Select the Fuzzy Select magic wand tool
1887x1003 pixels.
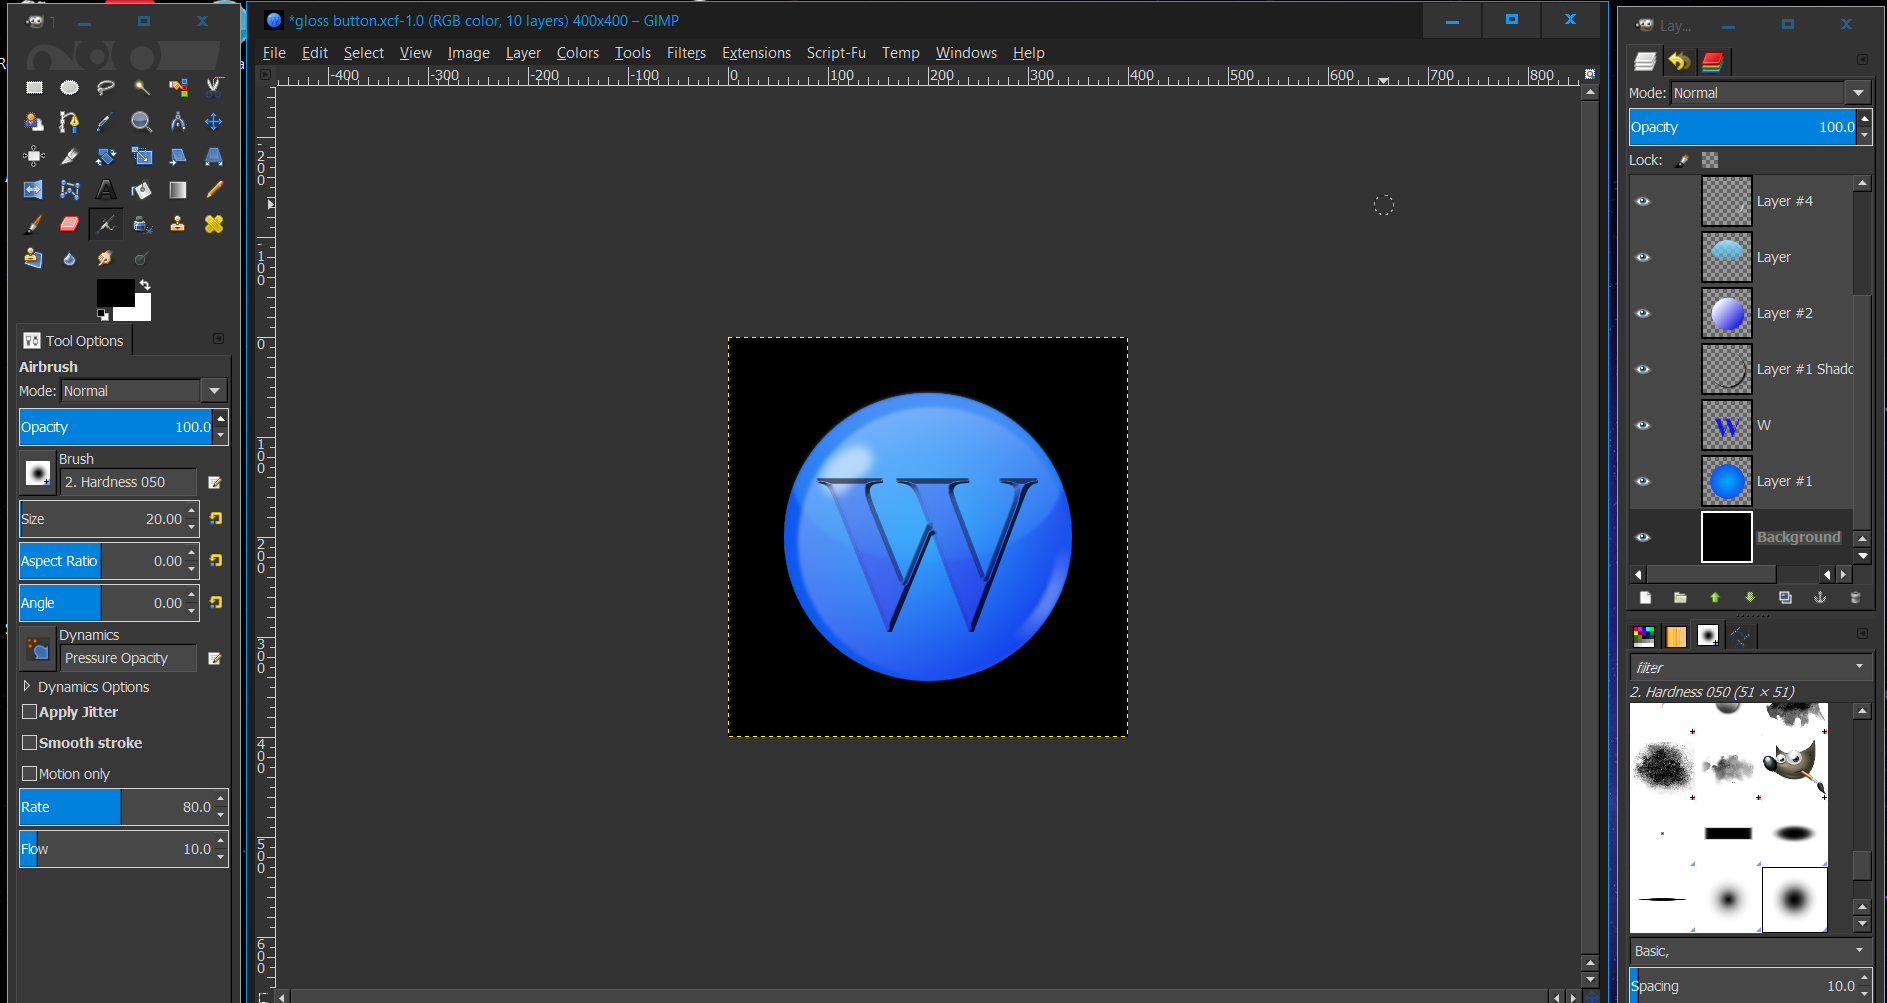[x=141, y=88]
